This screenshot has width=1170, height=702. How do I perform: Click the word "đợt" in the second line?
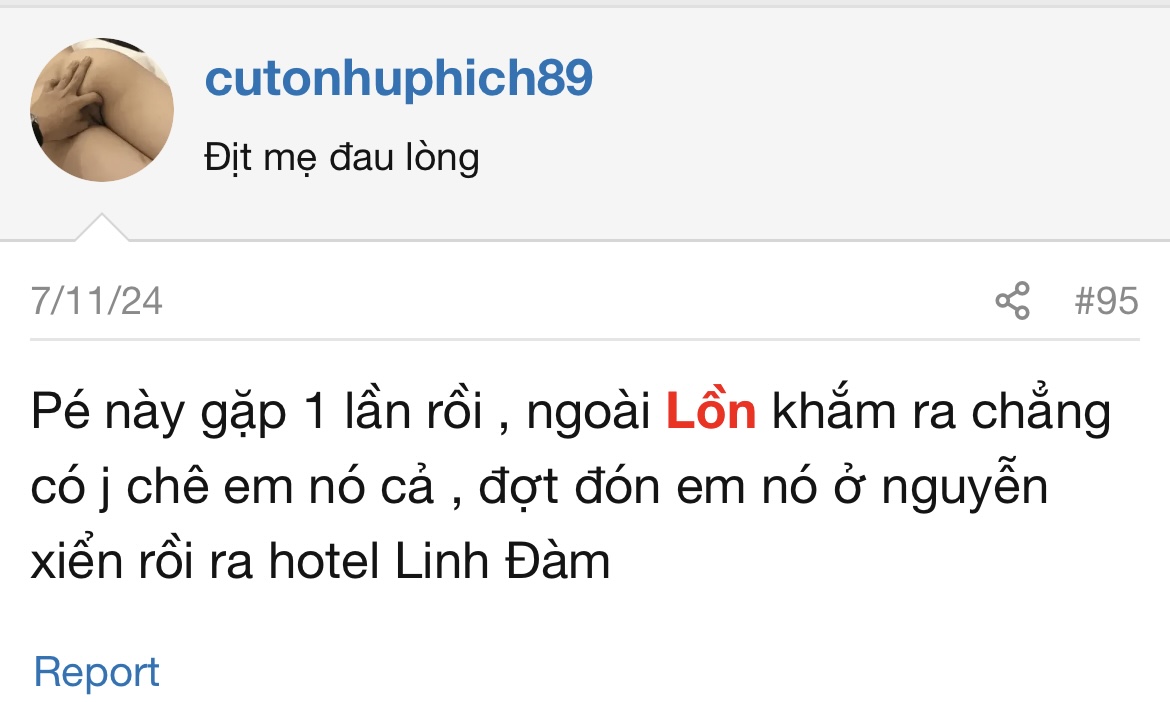pos(520,488)
